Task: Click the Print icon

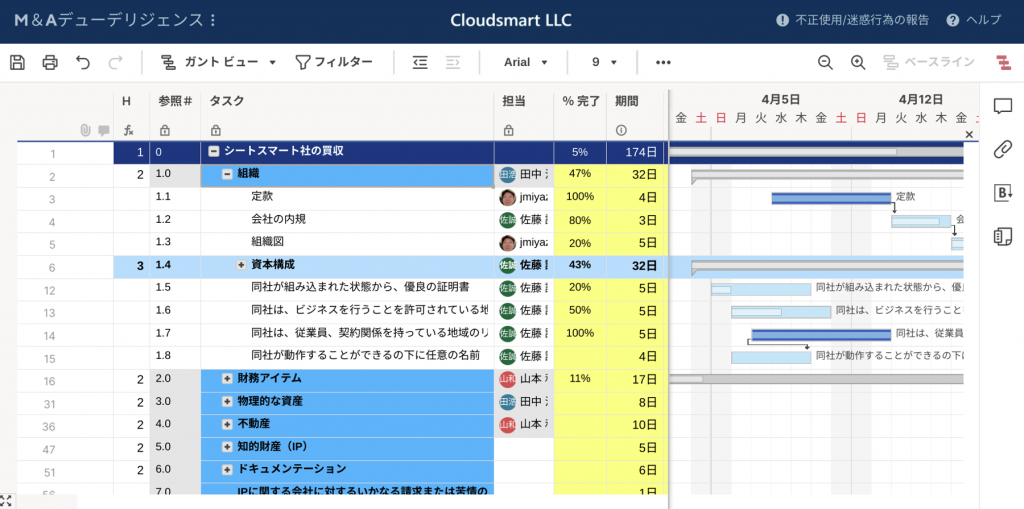Action: (x=50, y=62)
